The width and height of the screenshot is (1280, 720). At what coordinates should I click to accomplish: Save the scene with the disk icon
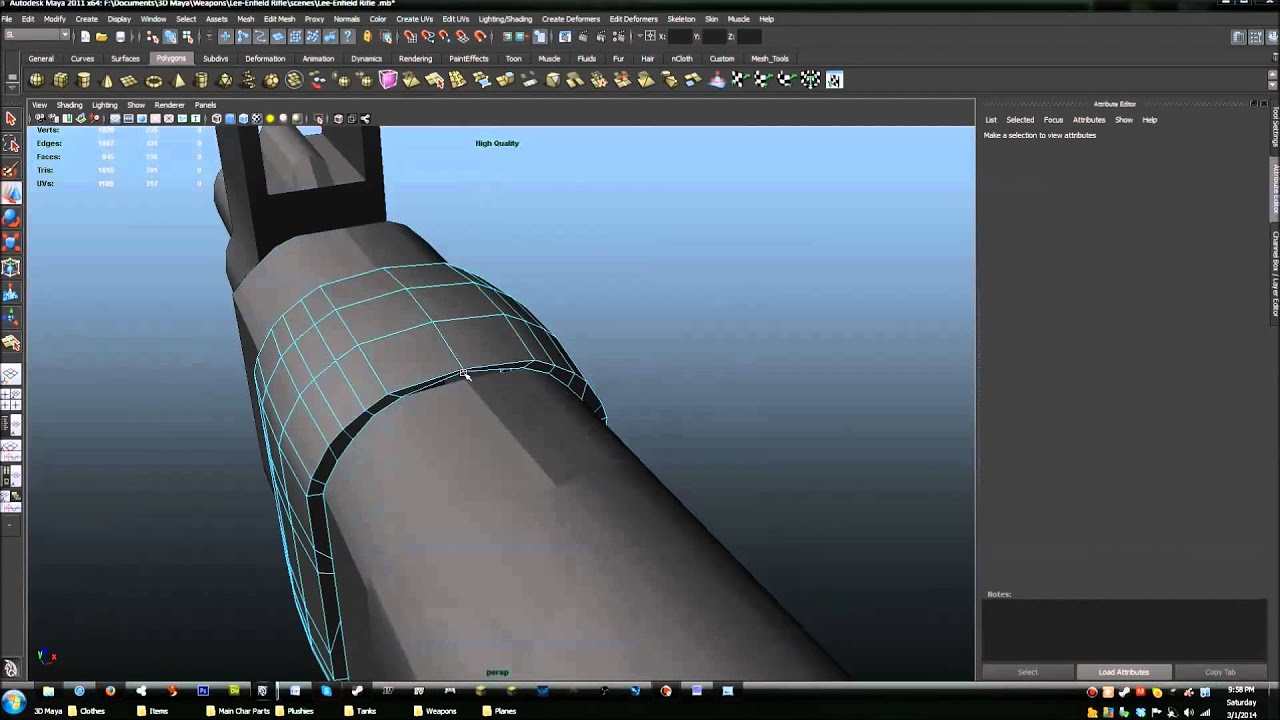point(120,37)
